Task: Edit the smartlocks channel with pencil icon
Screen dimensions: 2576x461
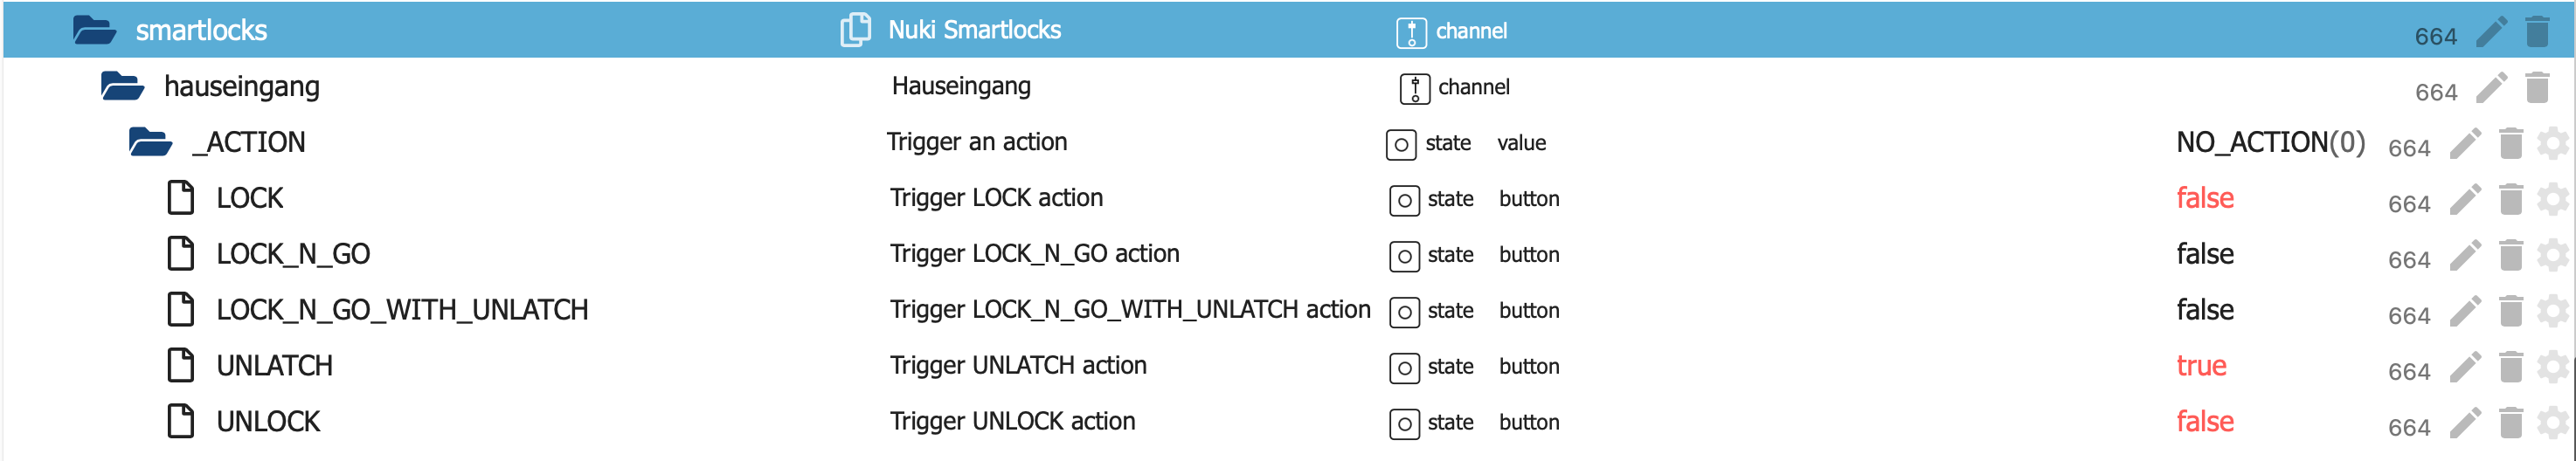Action: [x=2490, y=32]
